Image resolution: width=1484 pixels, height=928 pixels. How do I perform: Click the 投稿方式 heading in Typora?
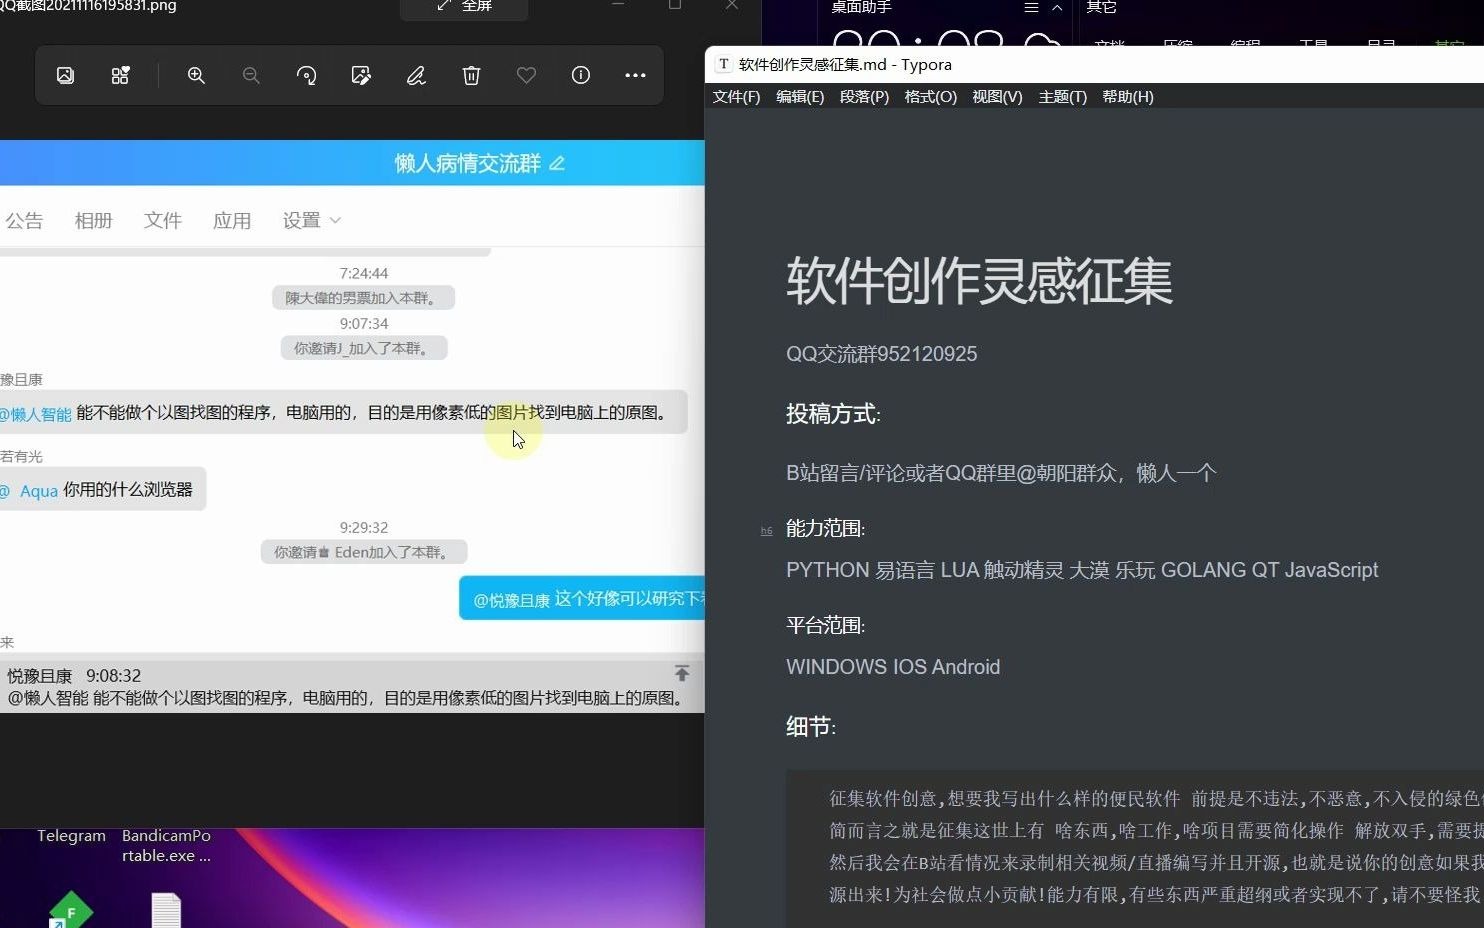pyautogui.click(x=833, y=414)
